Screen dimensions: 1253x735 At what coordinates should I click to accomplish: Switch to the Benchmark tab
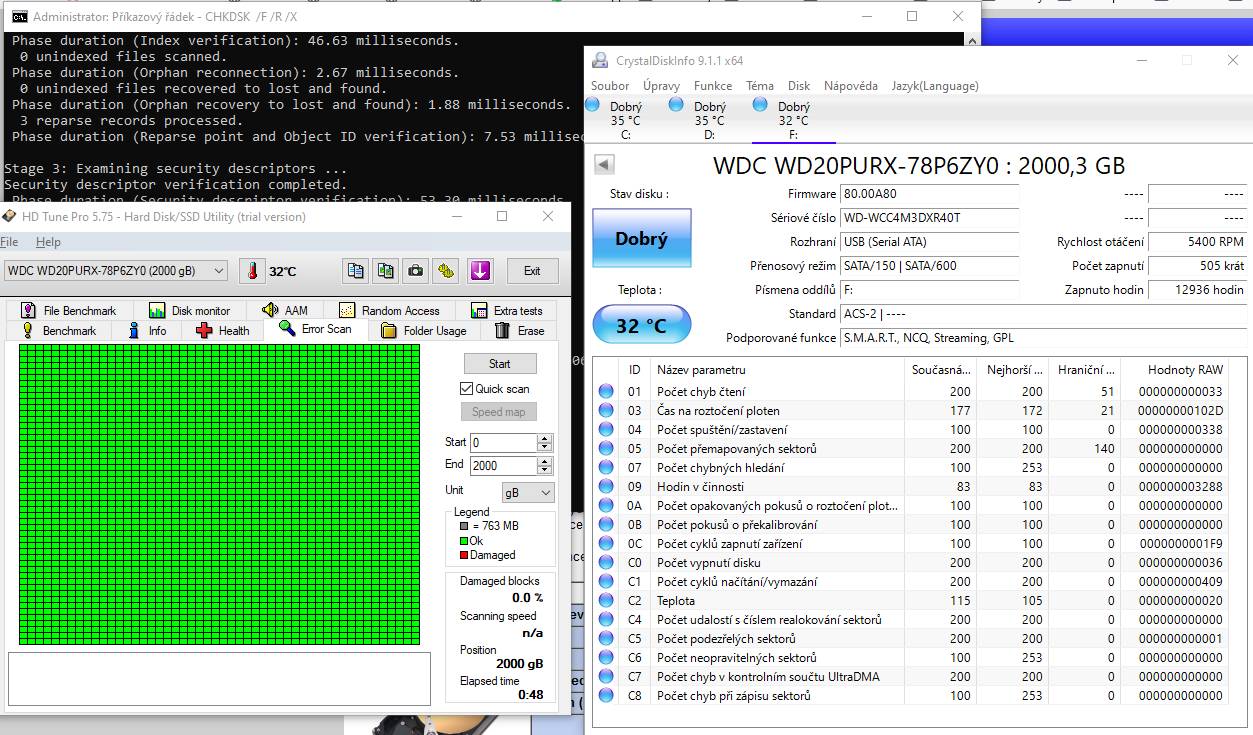[x=59, y=331]
